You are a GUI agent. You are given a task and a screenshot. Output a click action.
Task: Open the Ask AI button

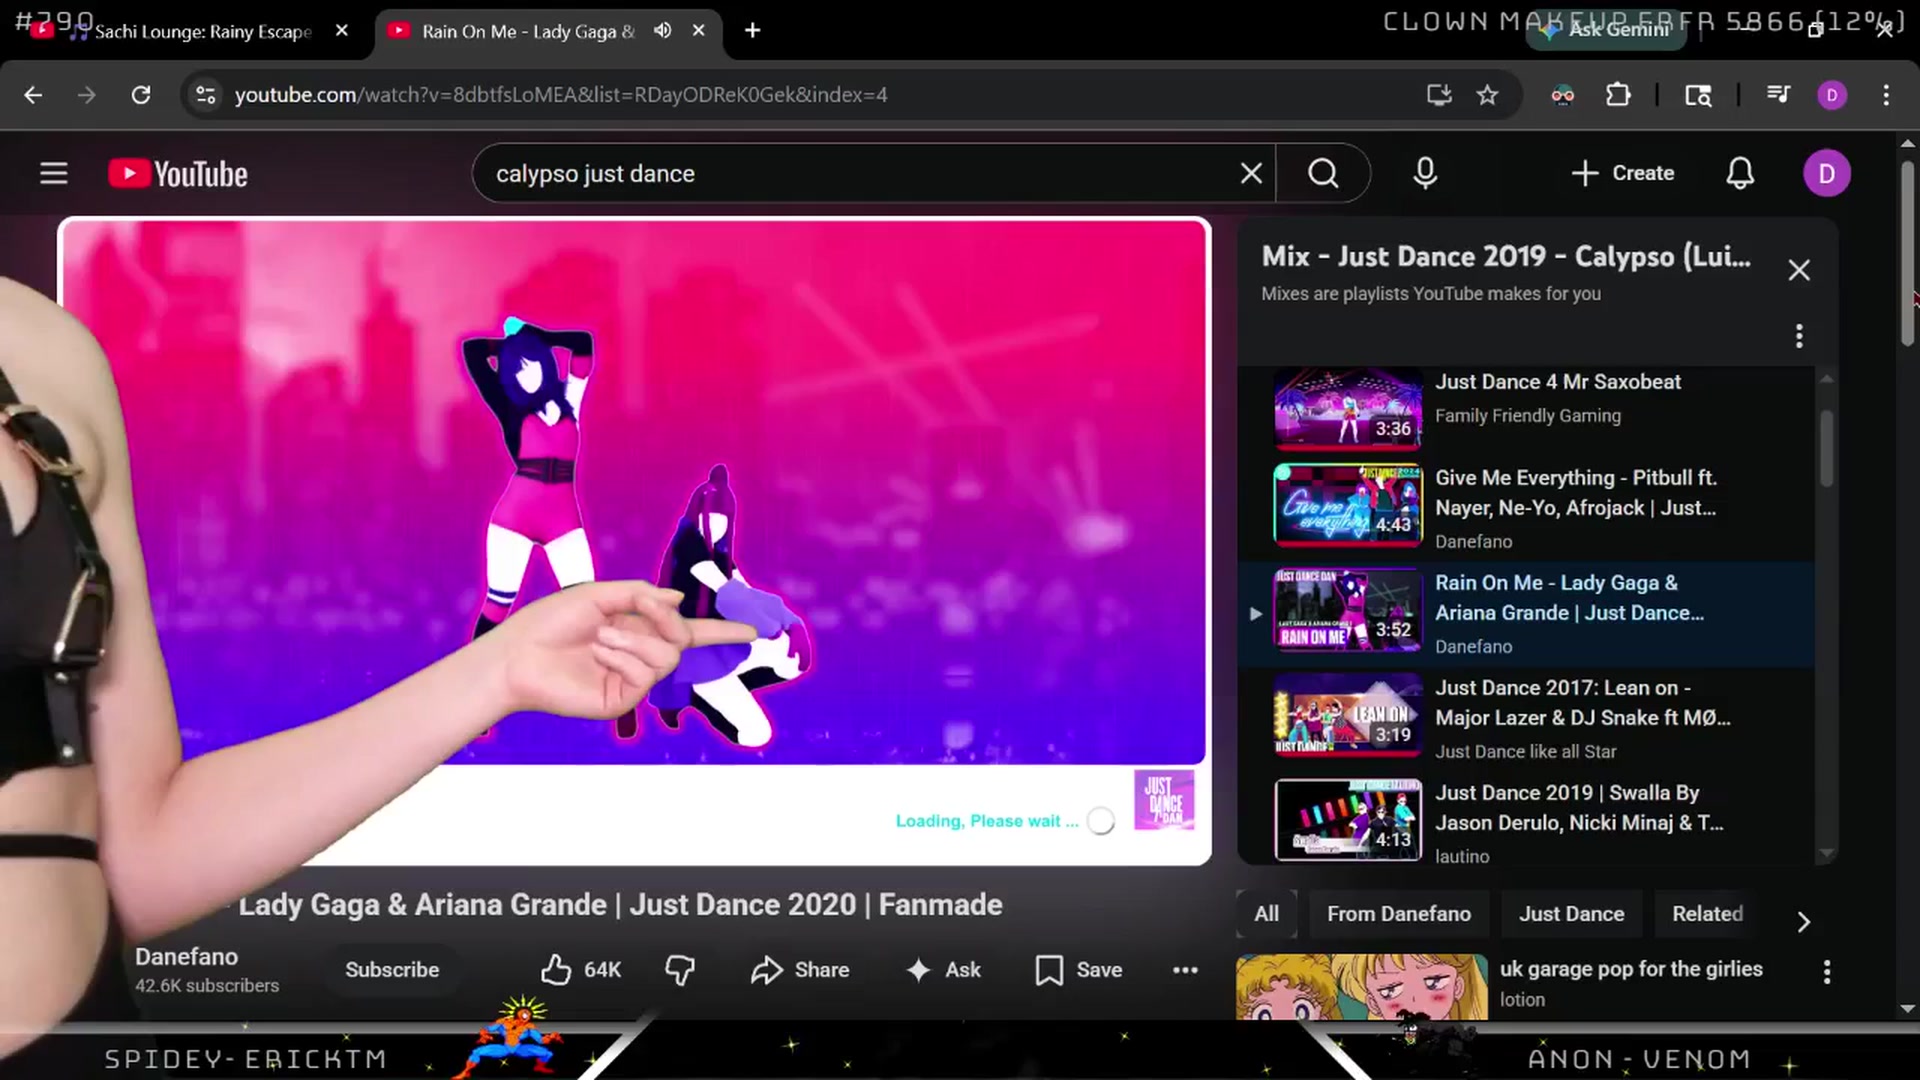click(x=943, y=970)
